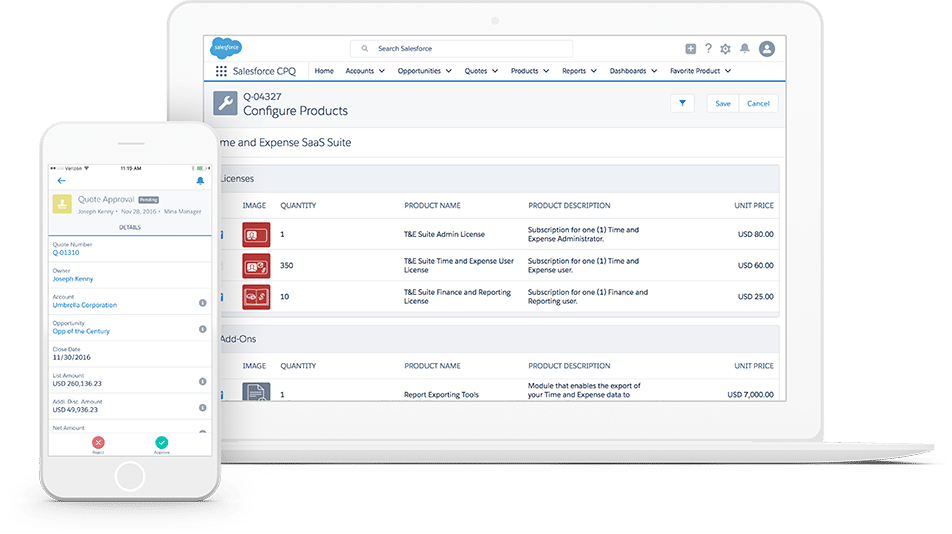Image resolution: width=952 pixels, height=534 pixels.
Task: Open notifications bell in the laptop header
Action: point(744,49)
